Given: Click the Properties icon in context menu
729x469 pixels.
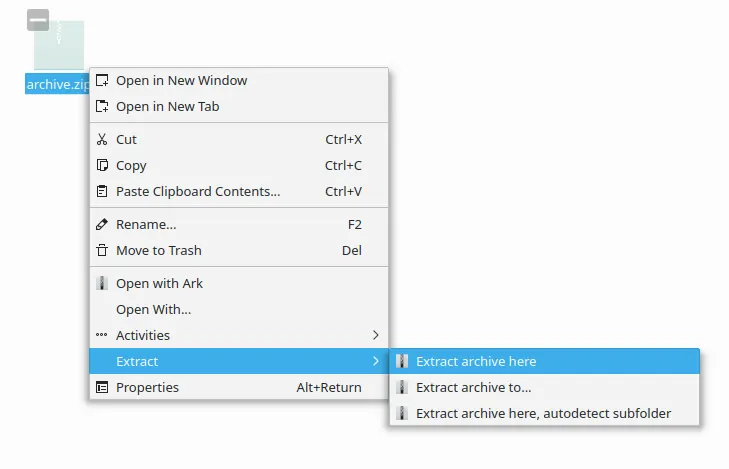Looking at the screenshot, I should [102, 387].
